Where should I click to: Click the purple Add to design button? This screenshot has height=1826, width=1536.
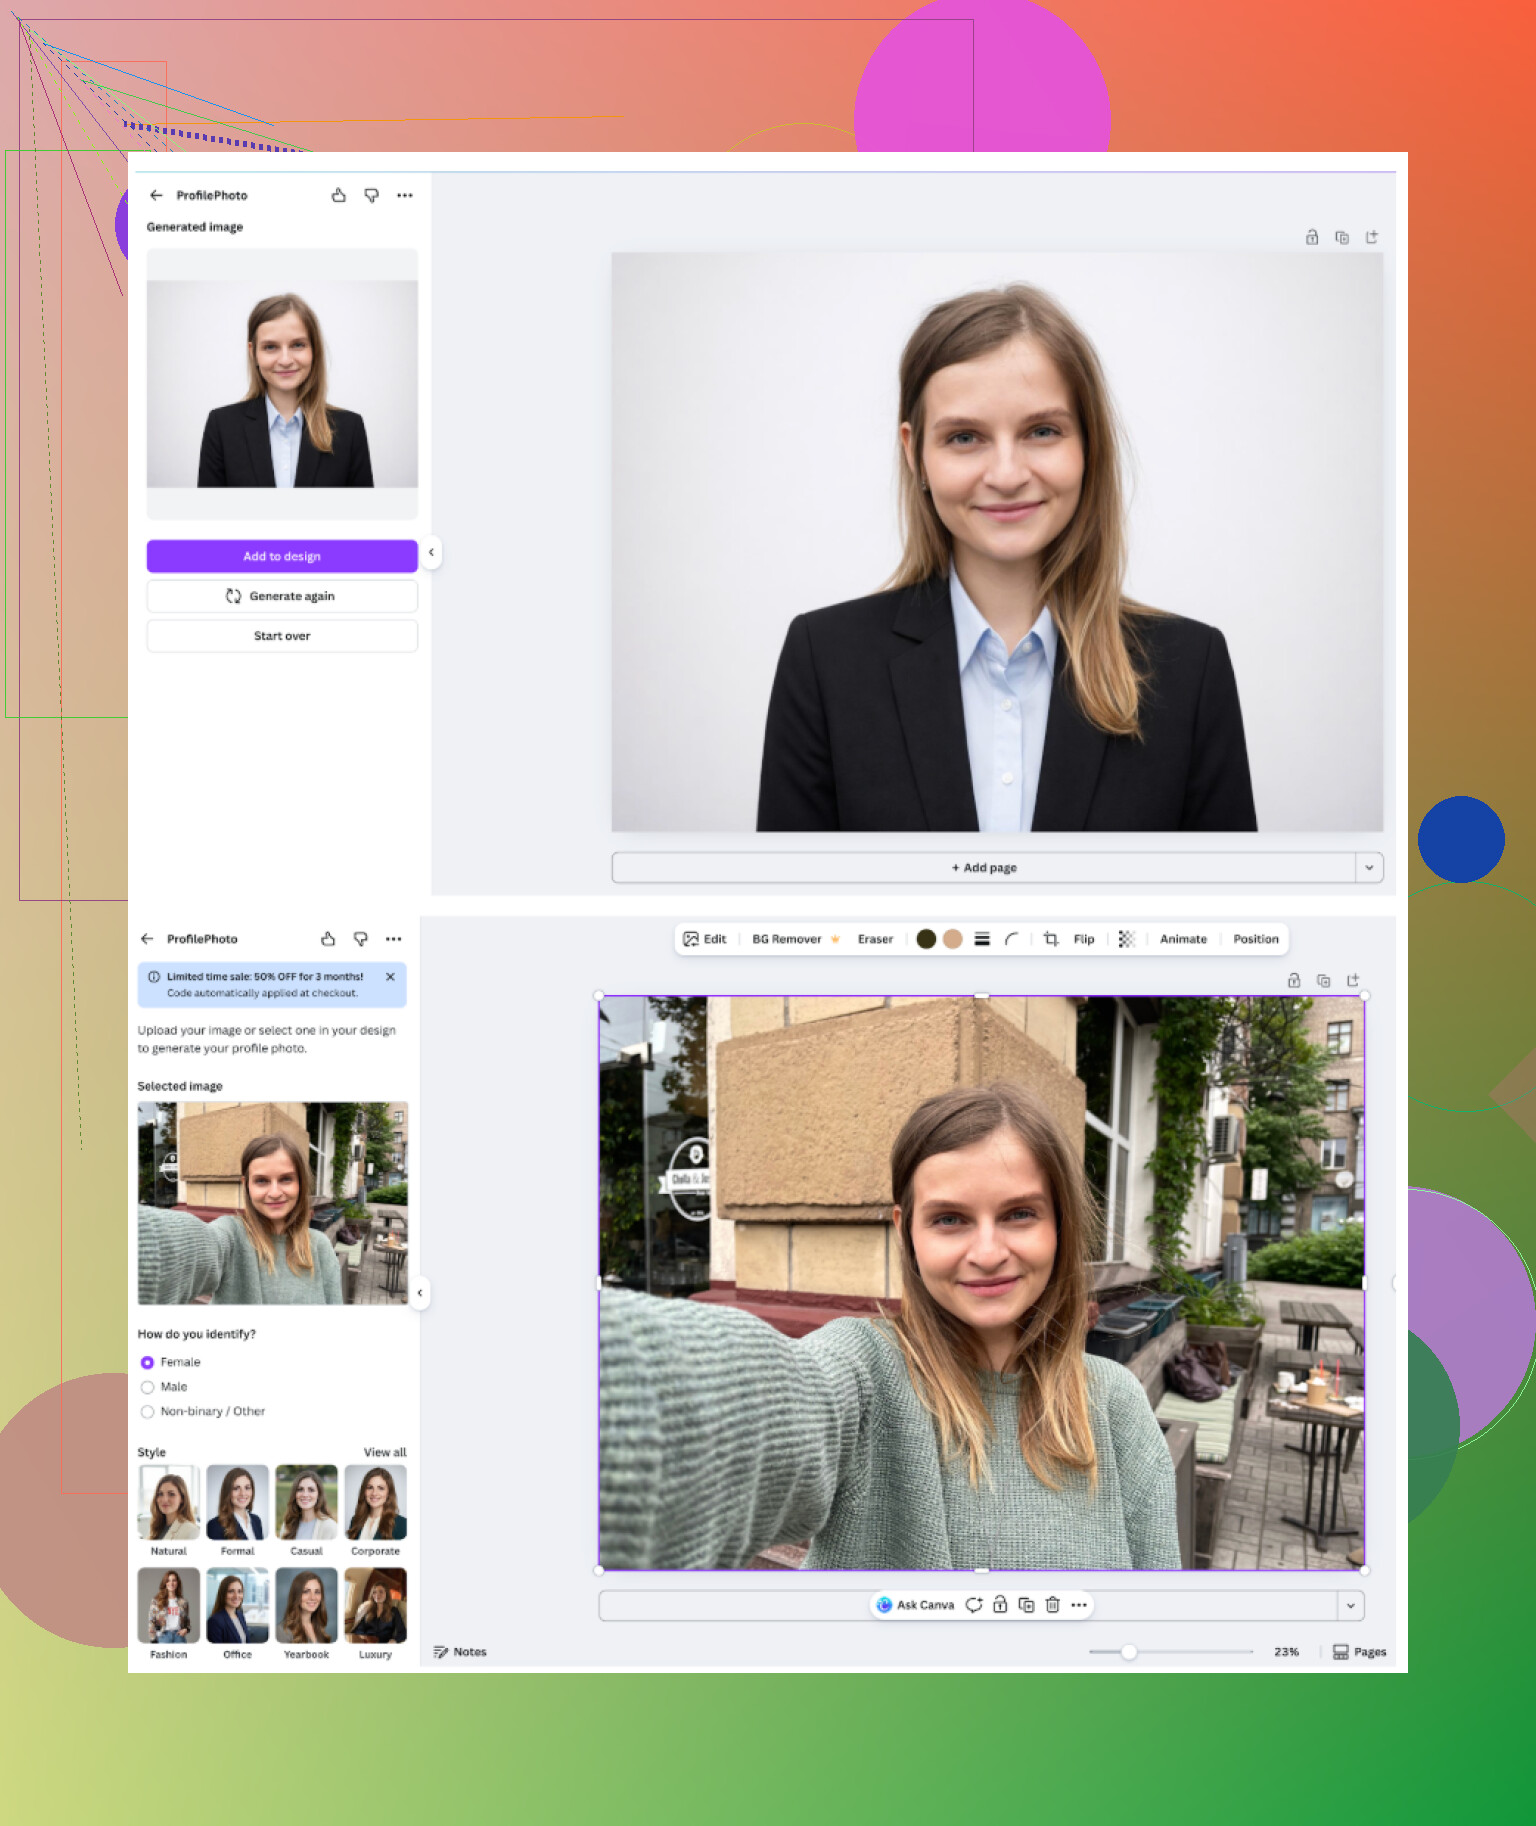[282, 556]
